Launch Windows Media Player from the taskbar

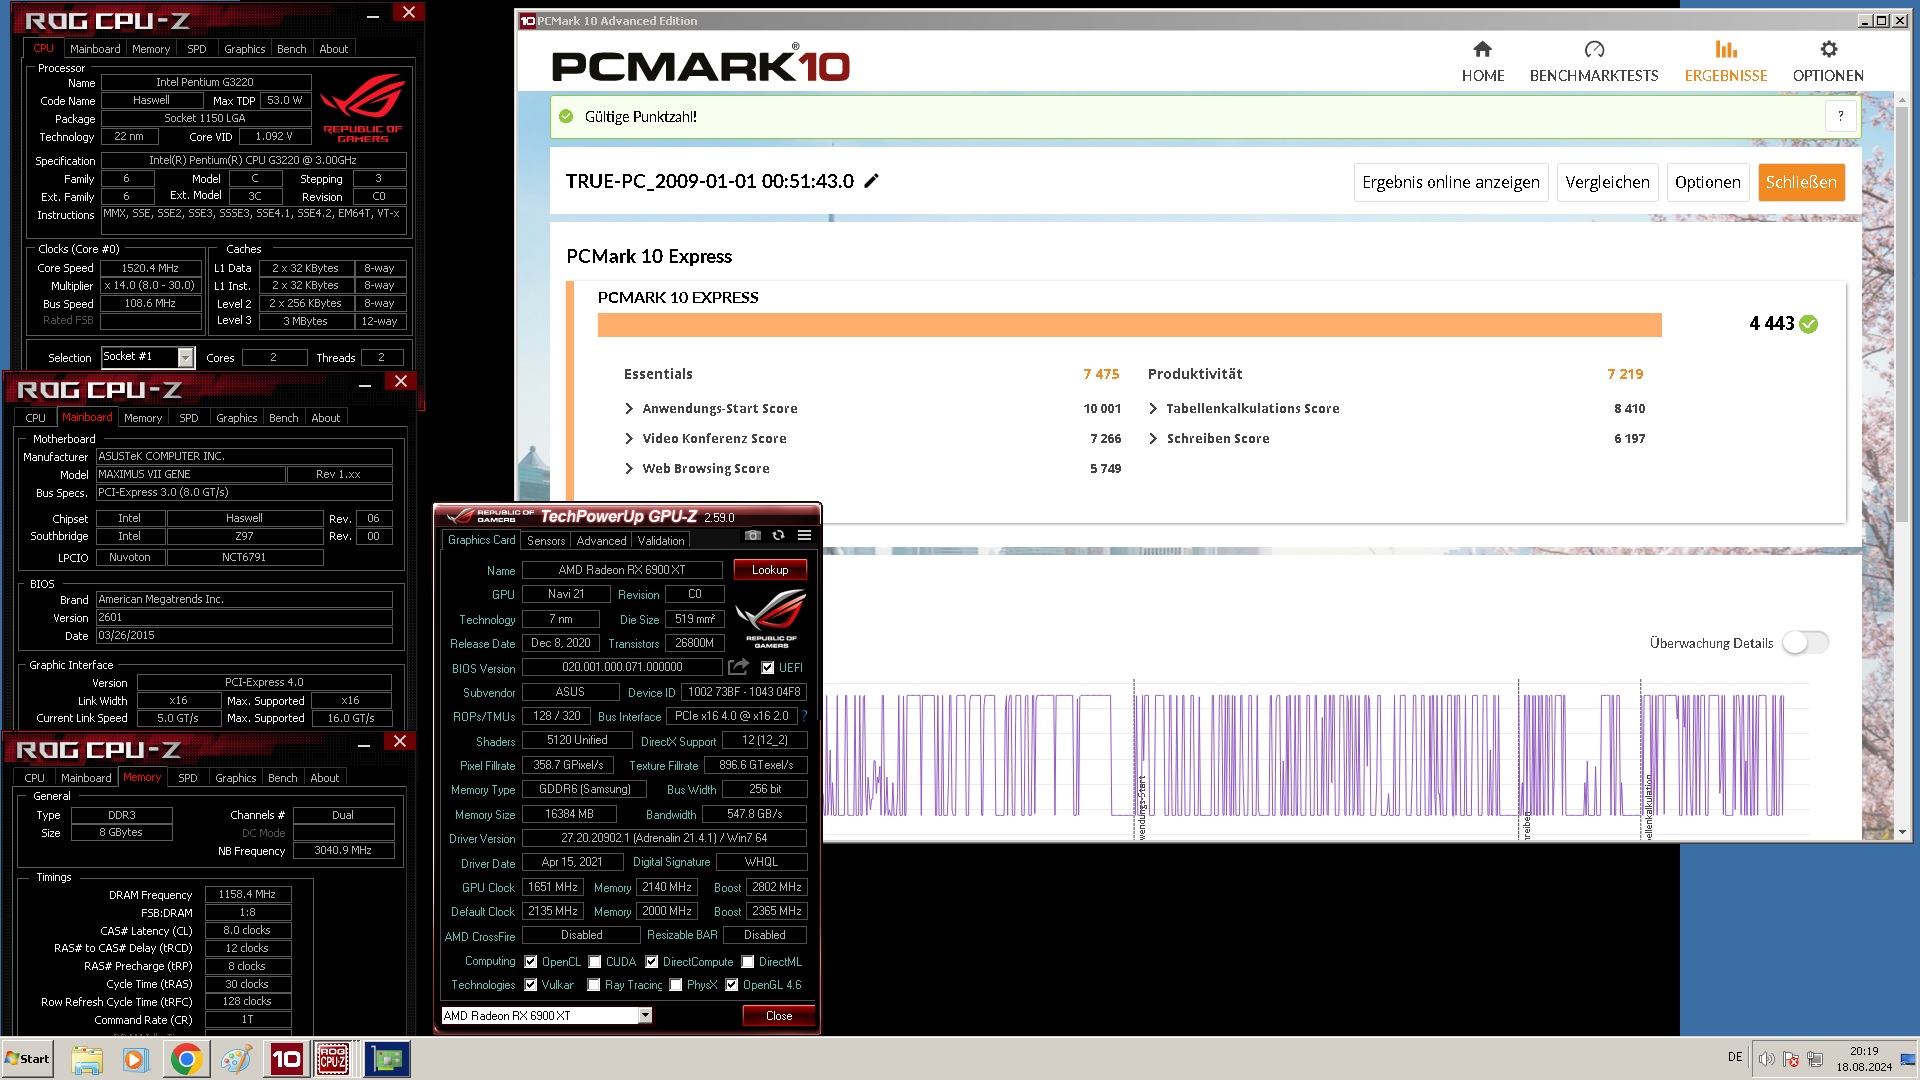pos(135,1059)
